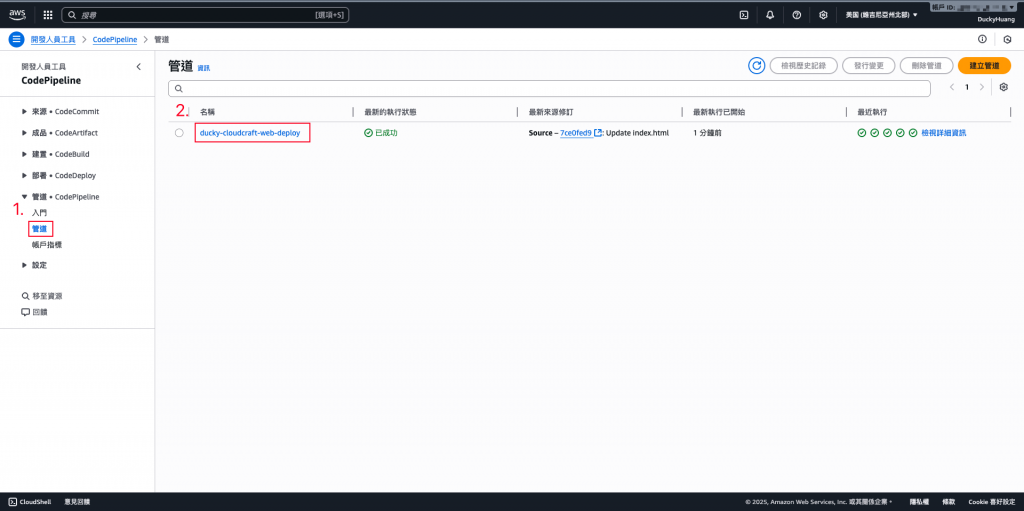Screen dimensions: 1024x511
Task: Click 意見回饋 in the footer
Action: 77,502
